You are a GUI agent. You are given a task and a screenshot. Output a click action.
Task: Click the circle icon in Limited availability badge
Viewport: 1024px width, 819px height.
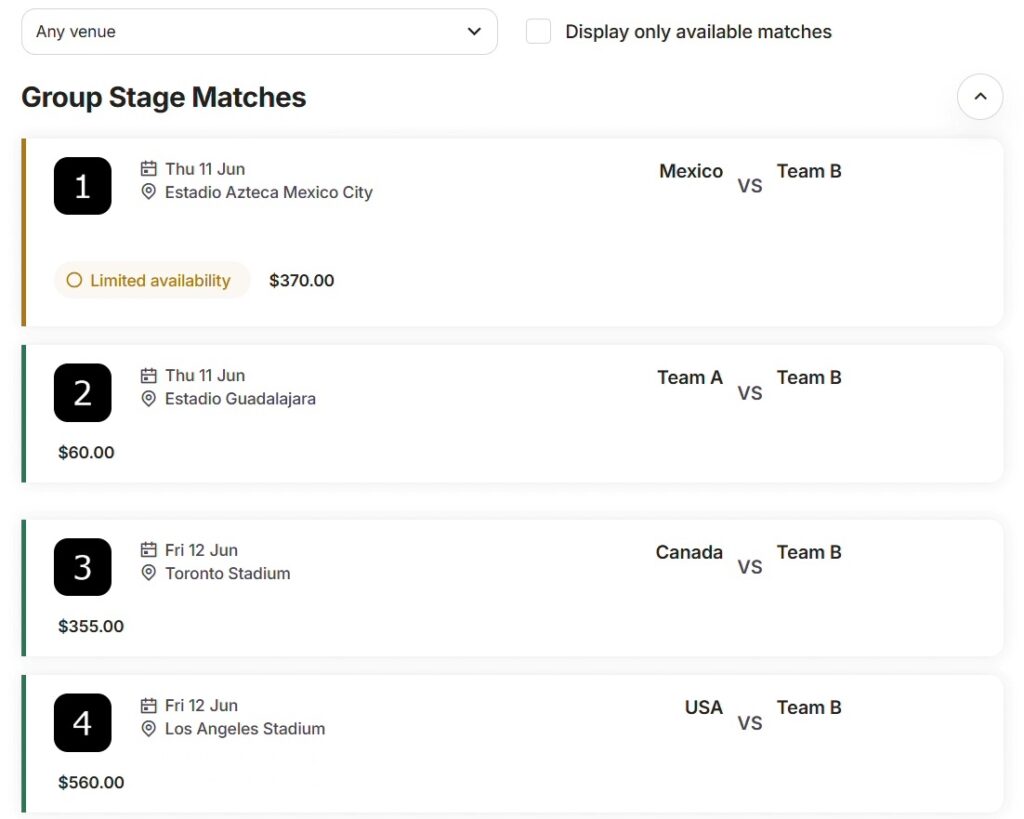74,281
